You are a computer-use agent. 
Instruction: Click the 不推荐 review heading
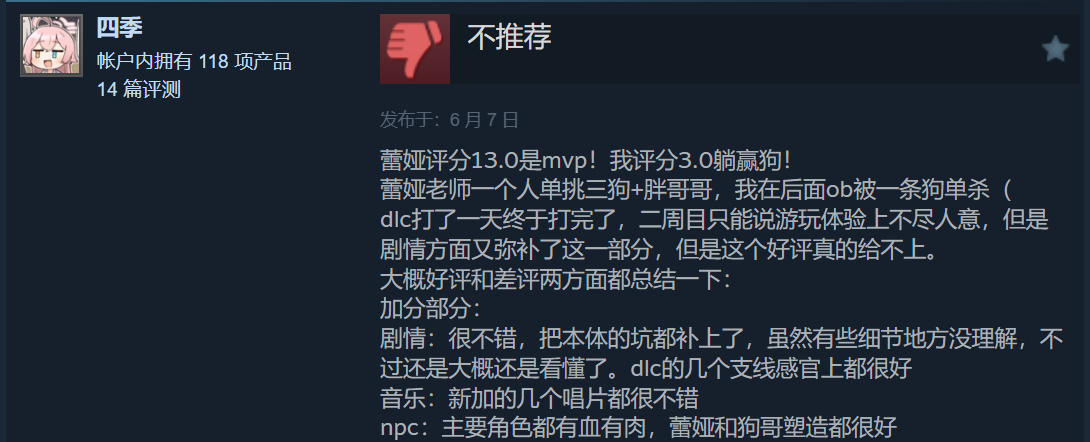[510, 38]
